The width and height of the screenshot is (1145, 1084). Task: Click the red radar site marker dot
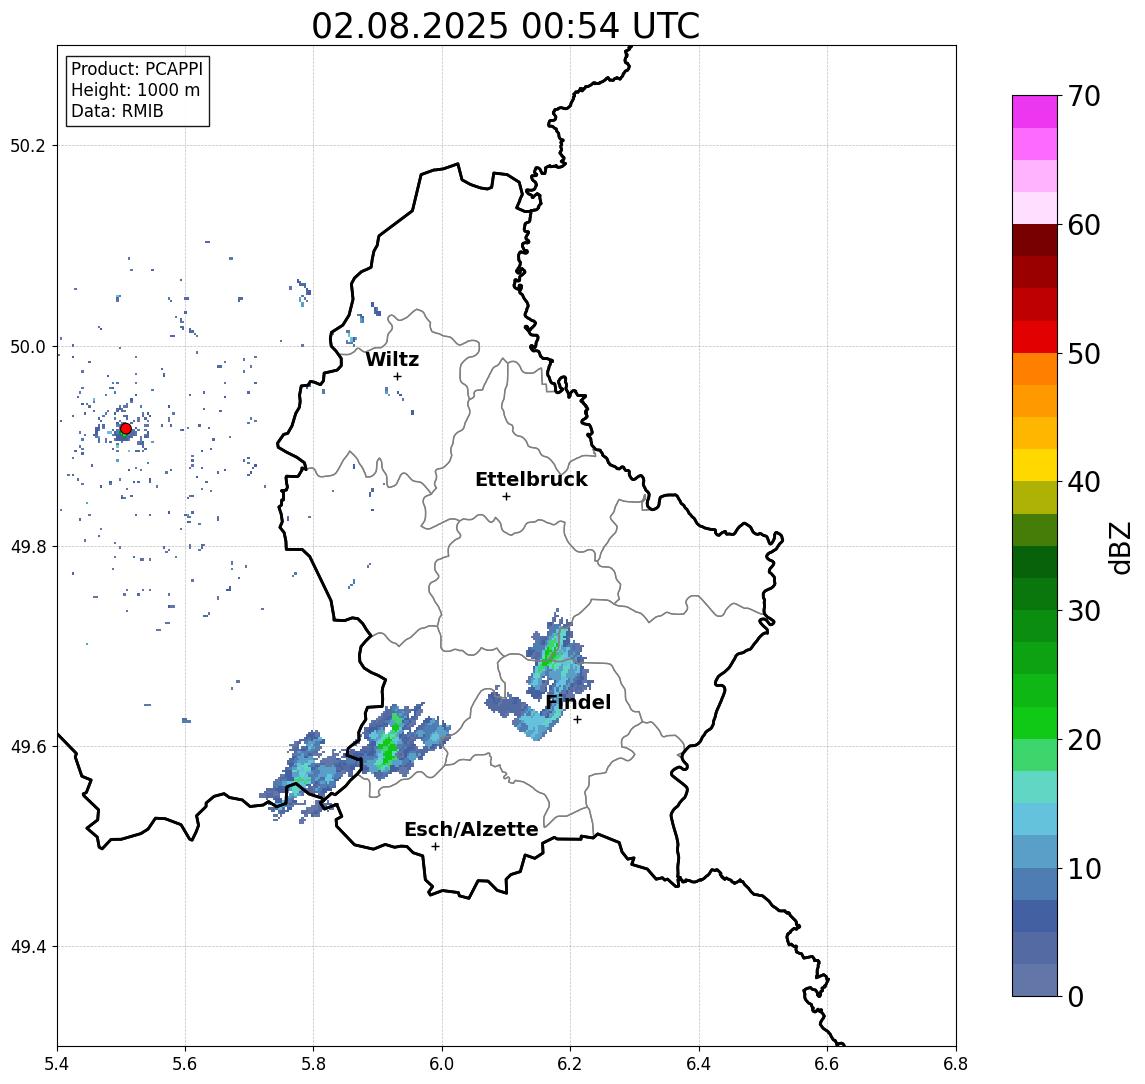[126, 429]
